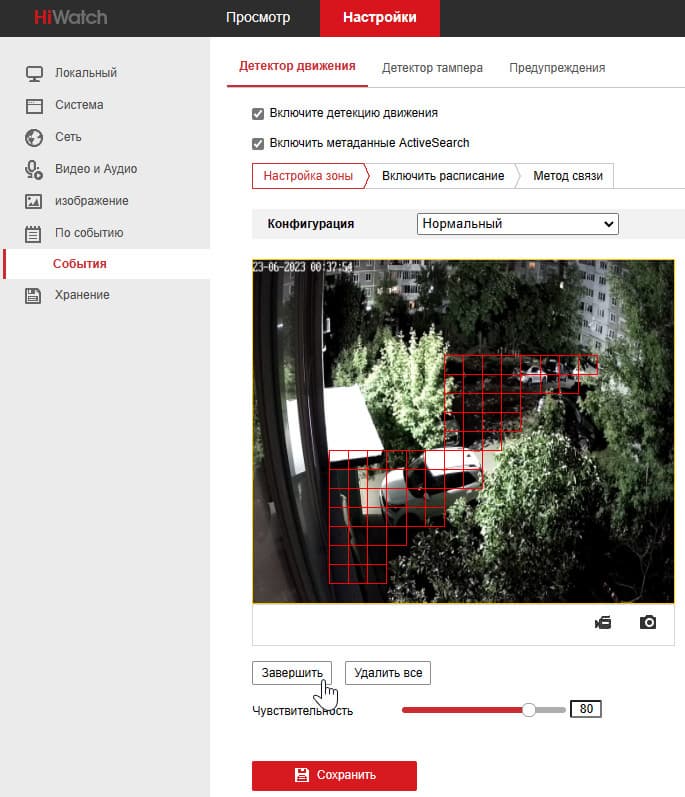
Task: Take a snapshot with the camera icon
Action: [x=648, y=622]
